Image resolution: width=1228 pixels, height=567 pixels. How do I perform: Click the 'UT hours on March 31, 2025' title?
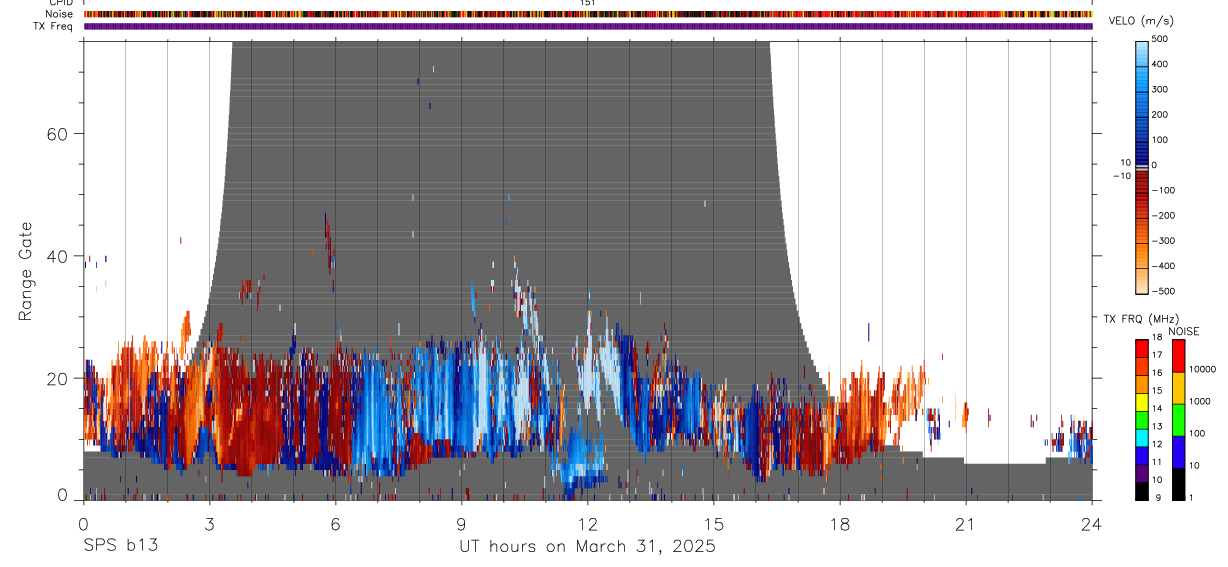click(587, 546)
